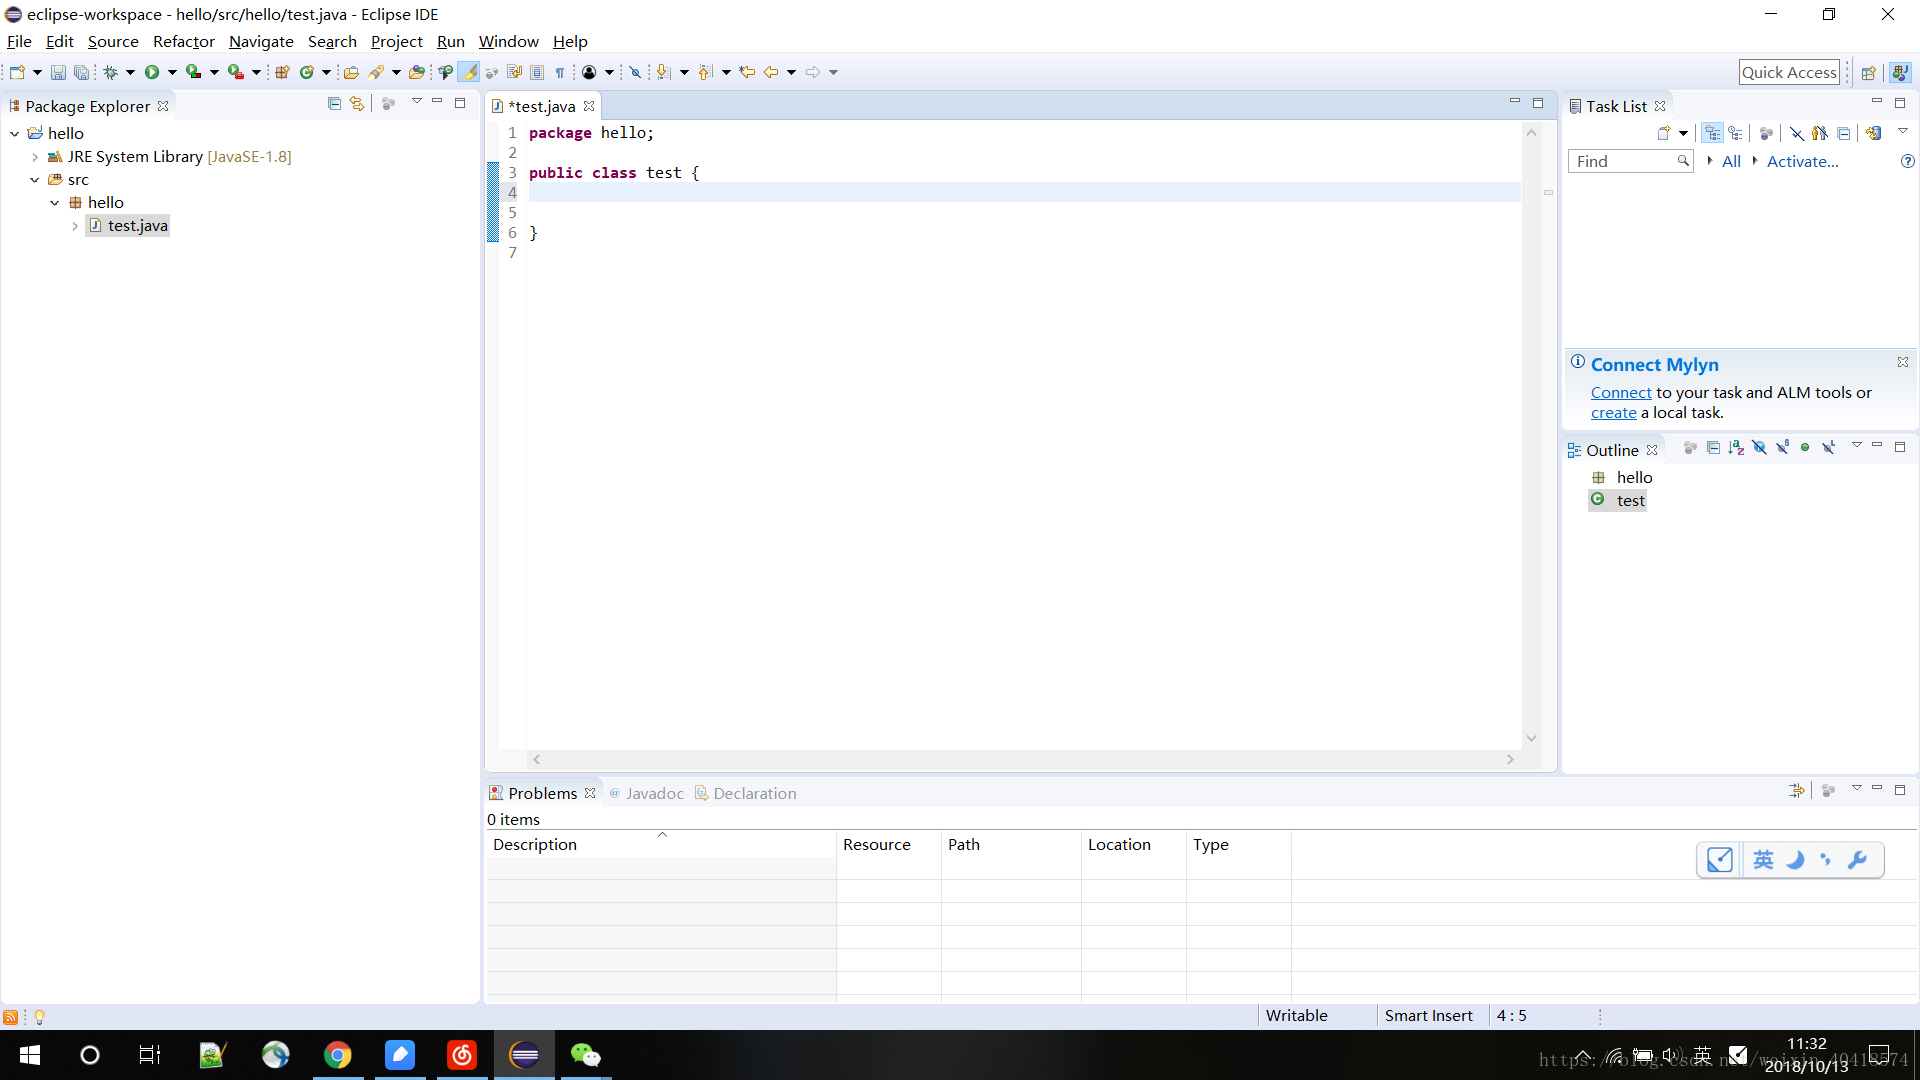
Task: Click the Collapse All icon in Outline panel
Action: (1713, 448)
